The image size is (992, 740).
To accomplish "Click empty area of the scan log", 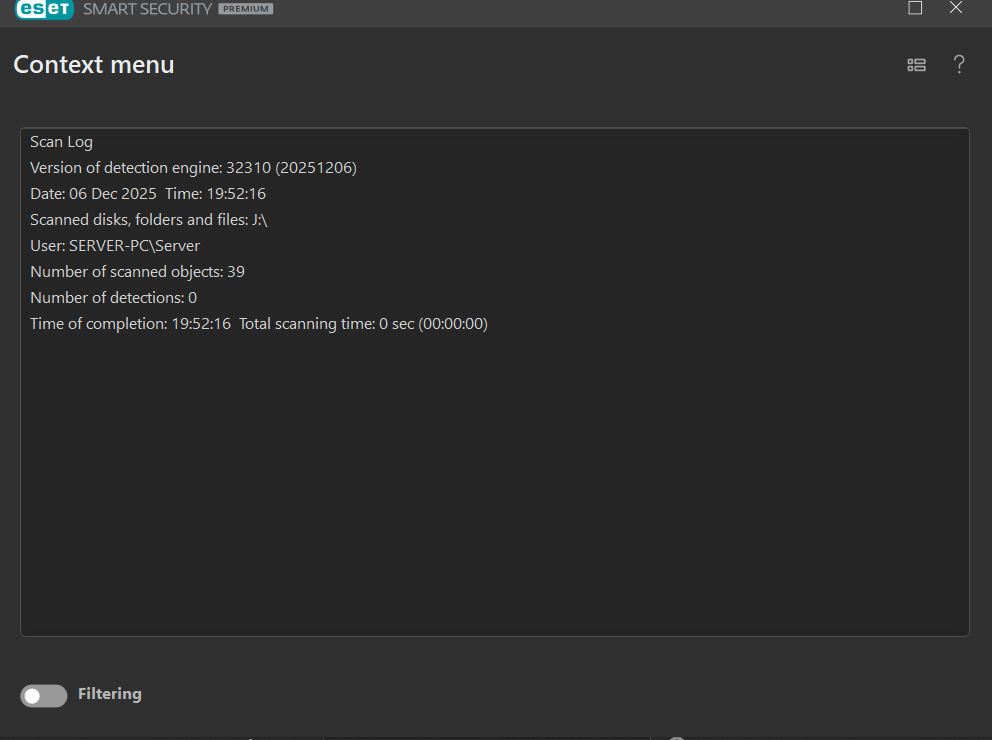I will coord(494,480).
